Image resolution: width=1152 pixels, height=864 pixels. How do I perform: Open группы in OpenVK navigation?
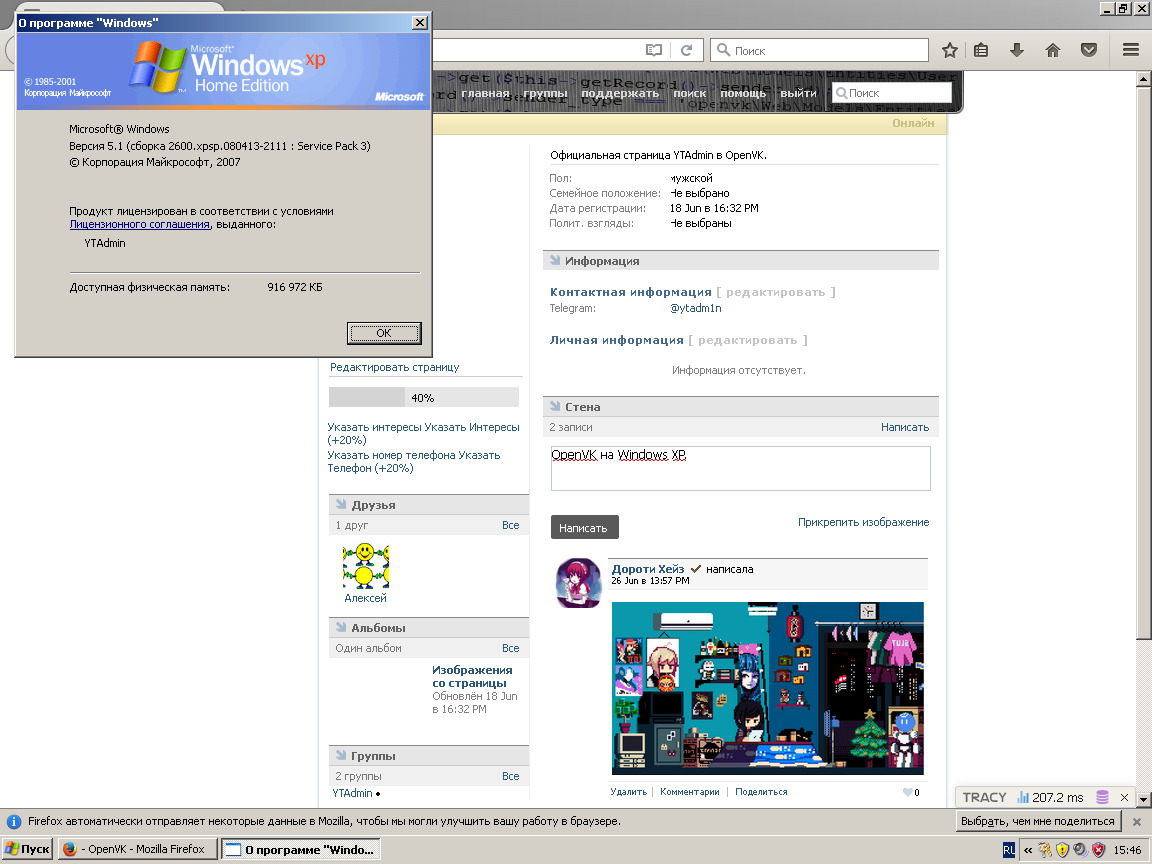pos(545,93)
